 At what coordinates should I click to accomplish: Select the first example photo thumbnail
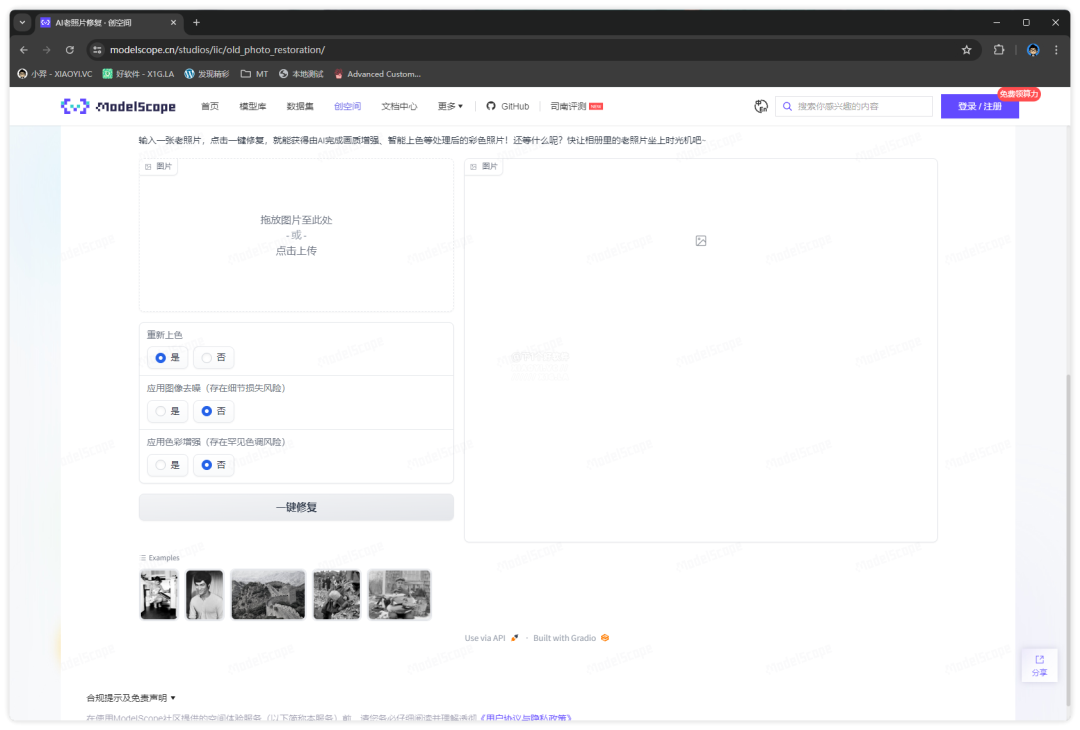(159, 594)
